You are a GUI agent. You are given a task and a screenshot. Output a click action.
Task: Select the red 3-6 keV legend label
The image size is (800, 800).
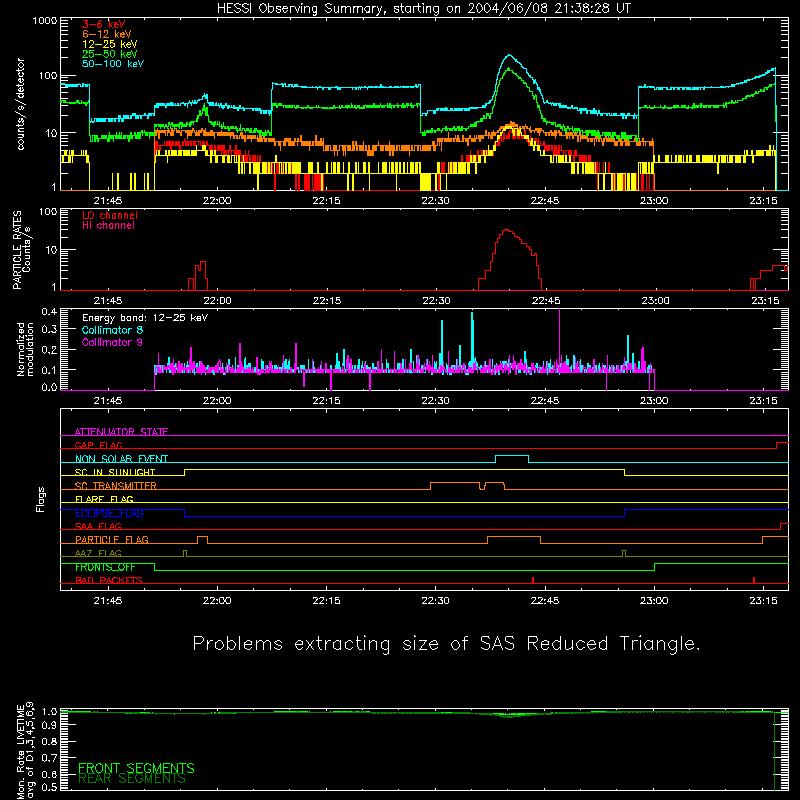pos(104,24)
